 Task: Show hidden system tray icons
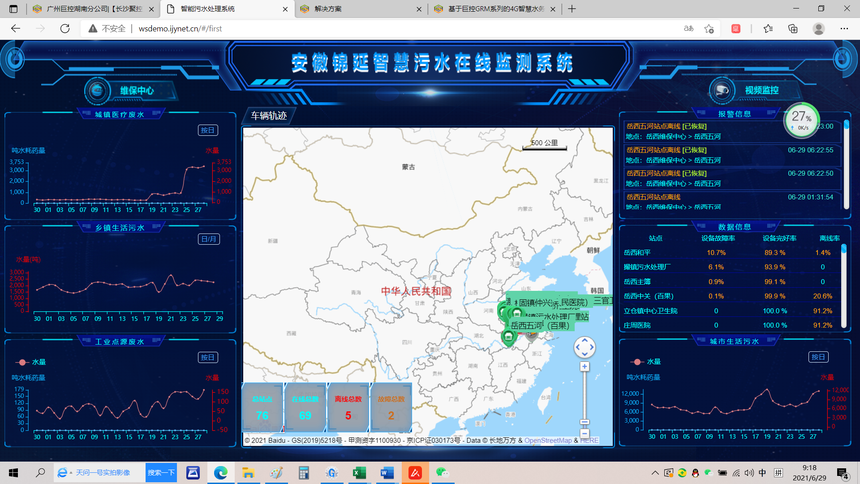pos(655,473)
